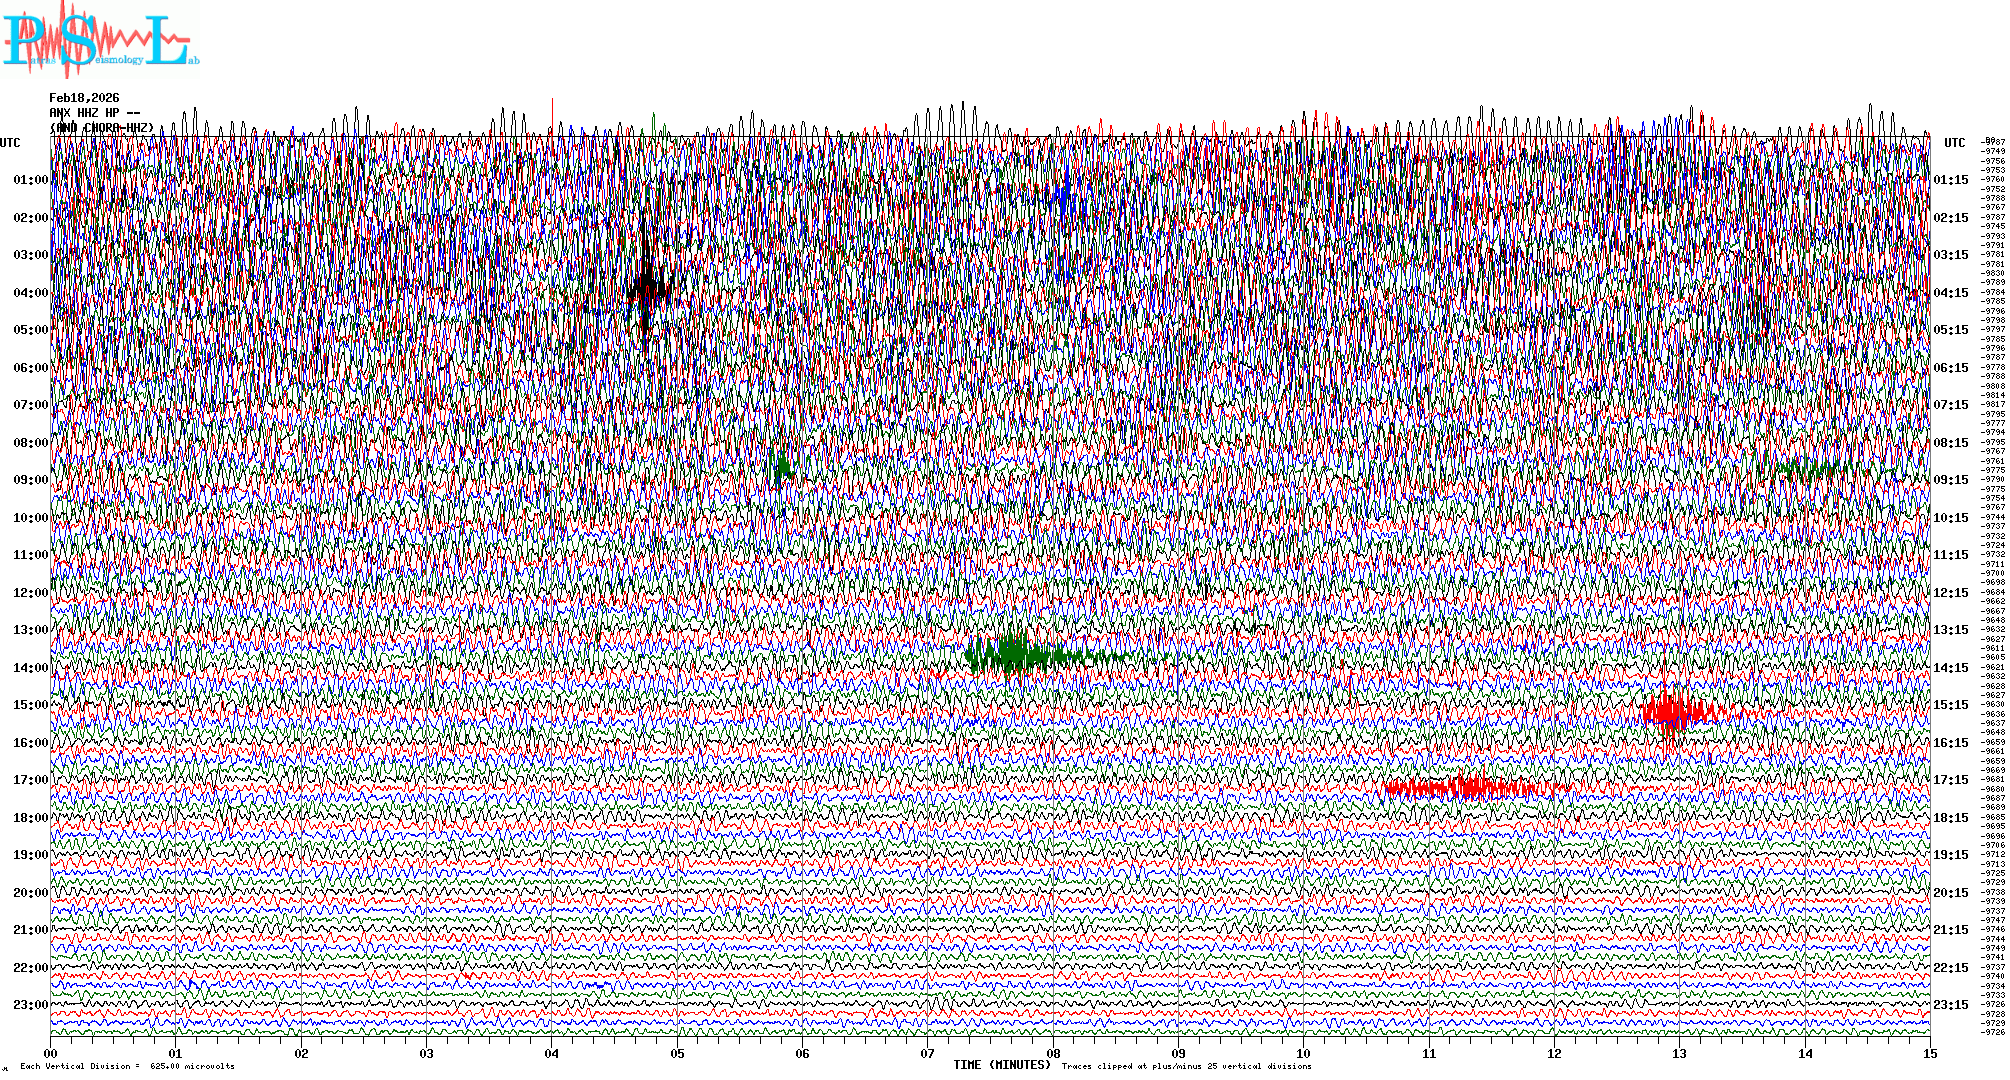Click the 09:15 time label on right axis
Image resolution: width=2010 pixels, height=1080 pixels.
coord(1950,480)
